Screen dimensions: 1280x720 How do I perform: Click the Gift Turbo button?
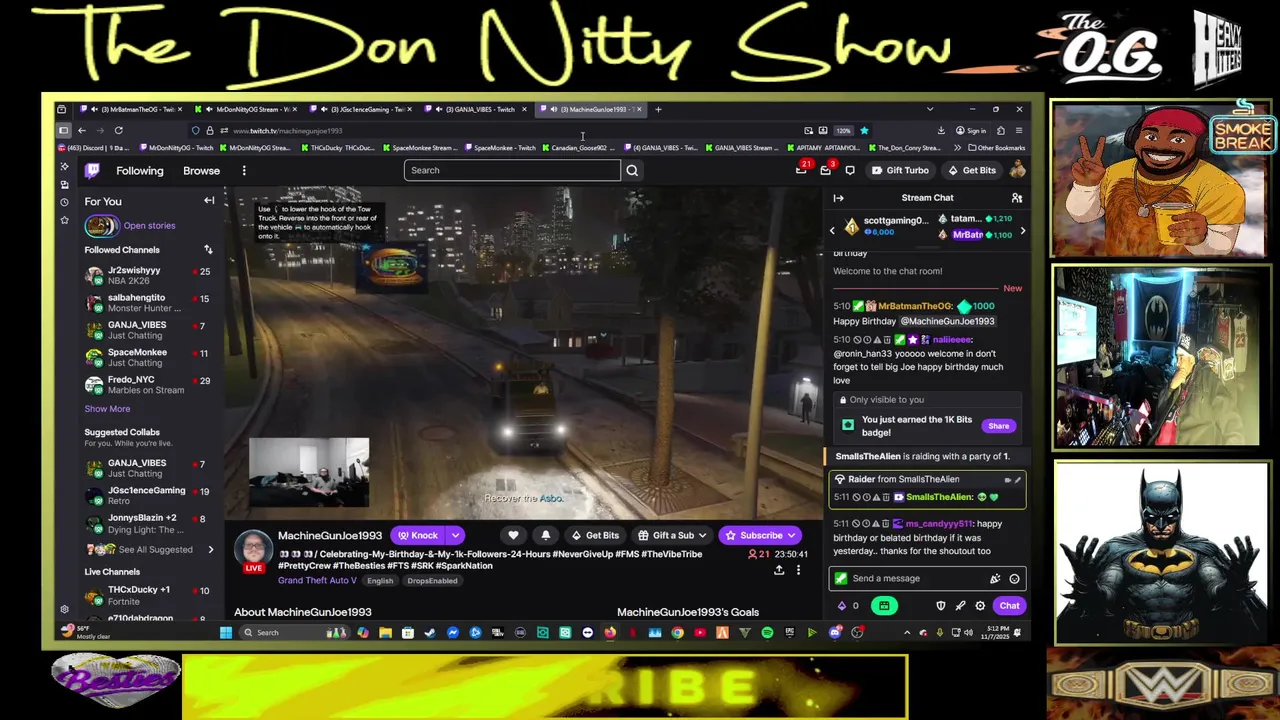(899, 170)
